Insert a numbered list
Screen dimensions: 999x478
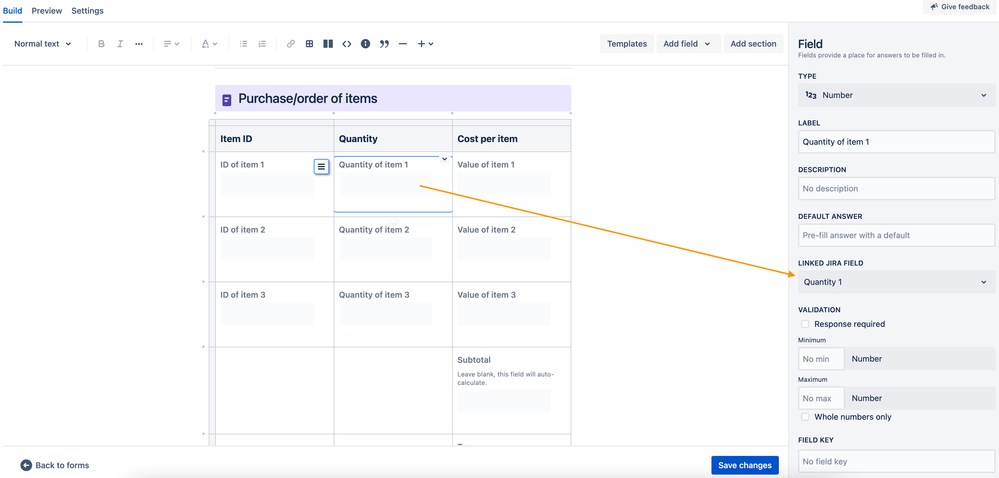click(x=262, y=44)
